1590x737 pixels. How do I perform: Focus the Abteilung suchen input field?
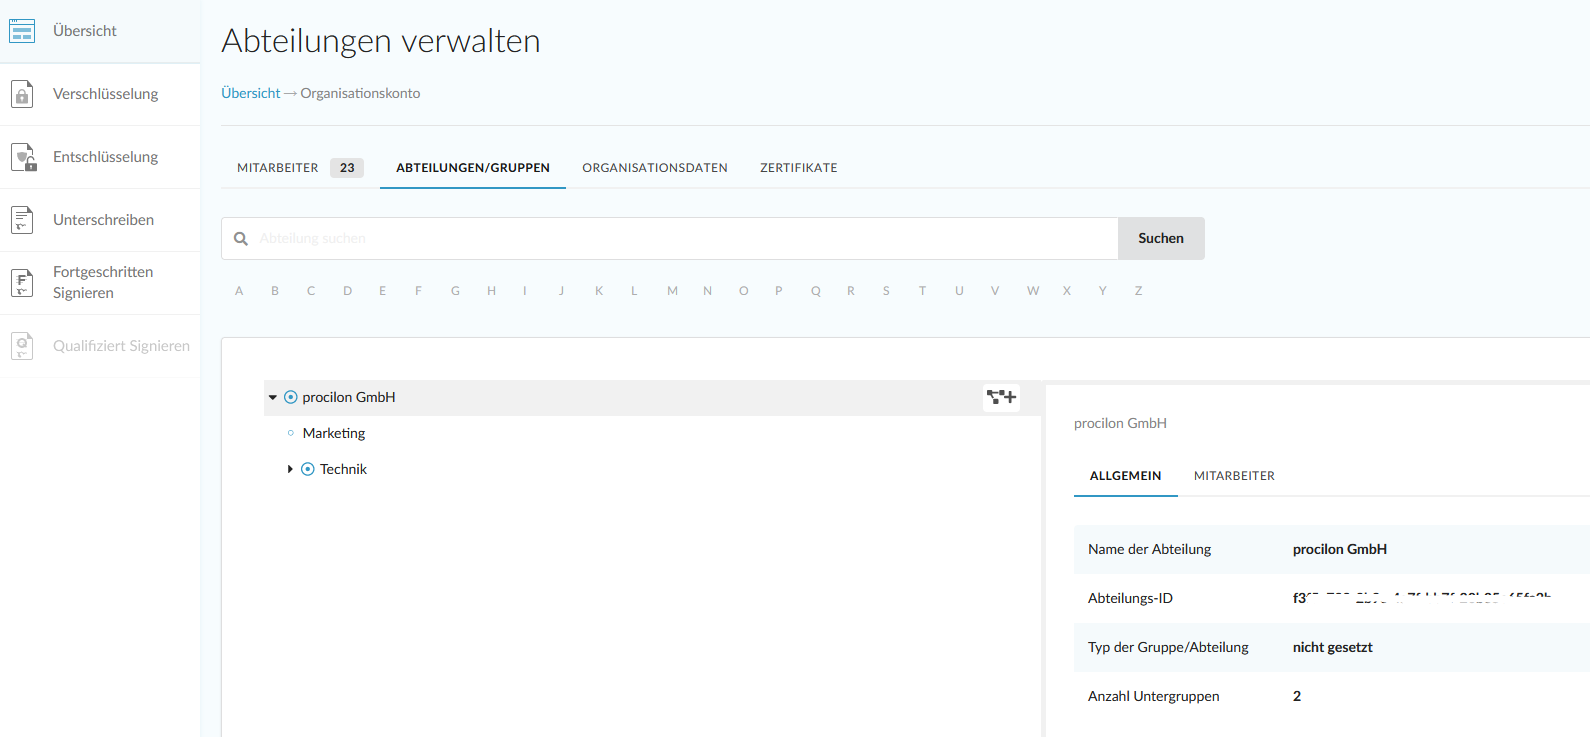pyautogui.click(x=680, y=239)
